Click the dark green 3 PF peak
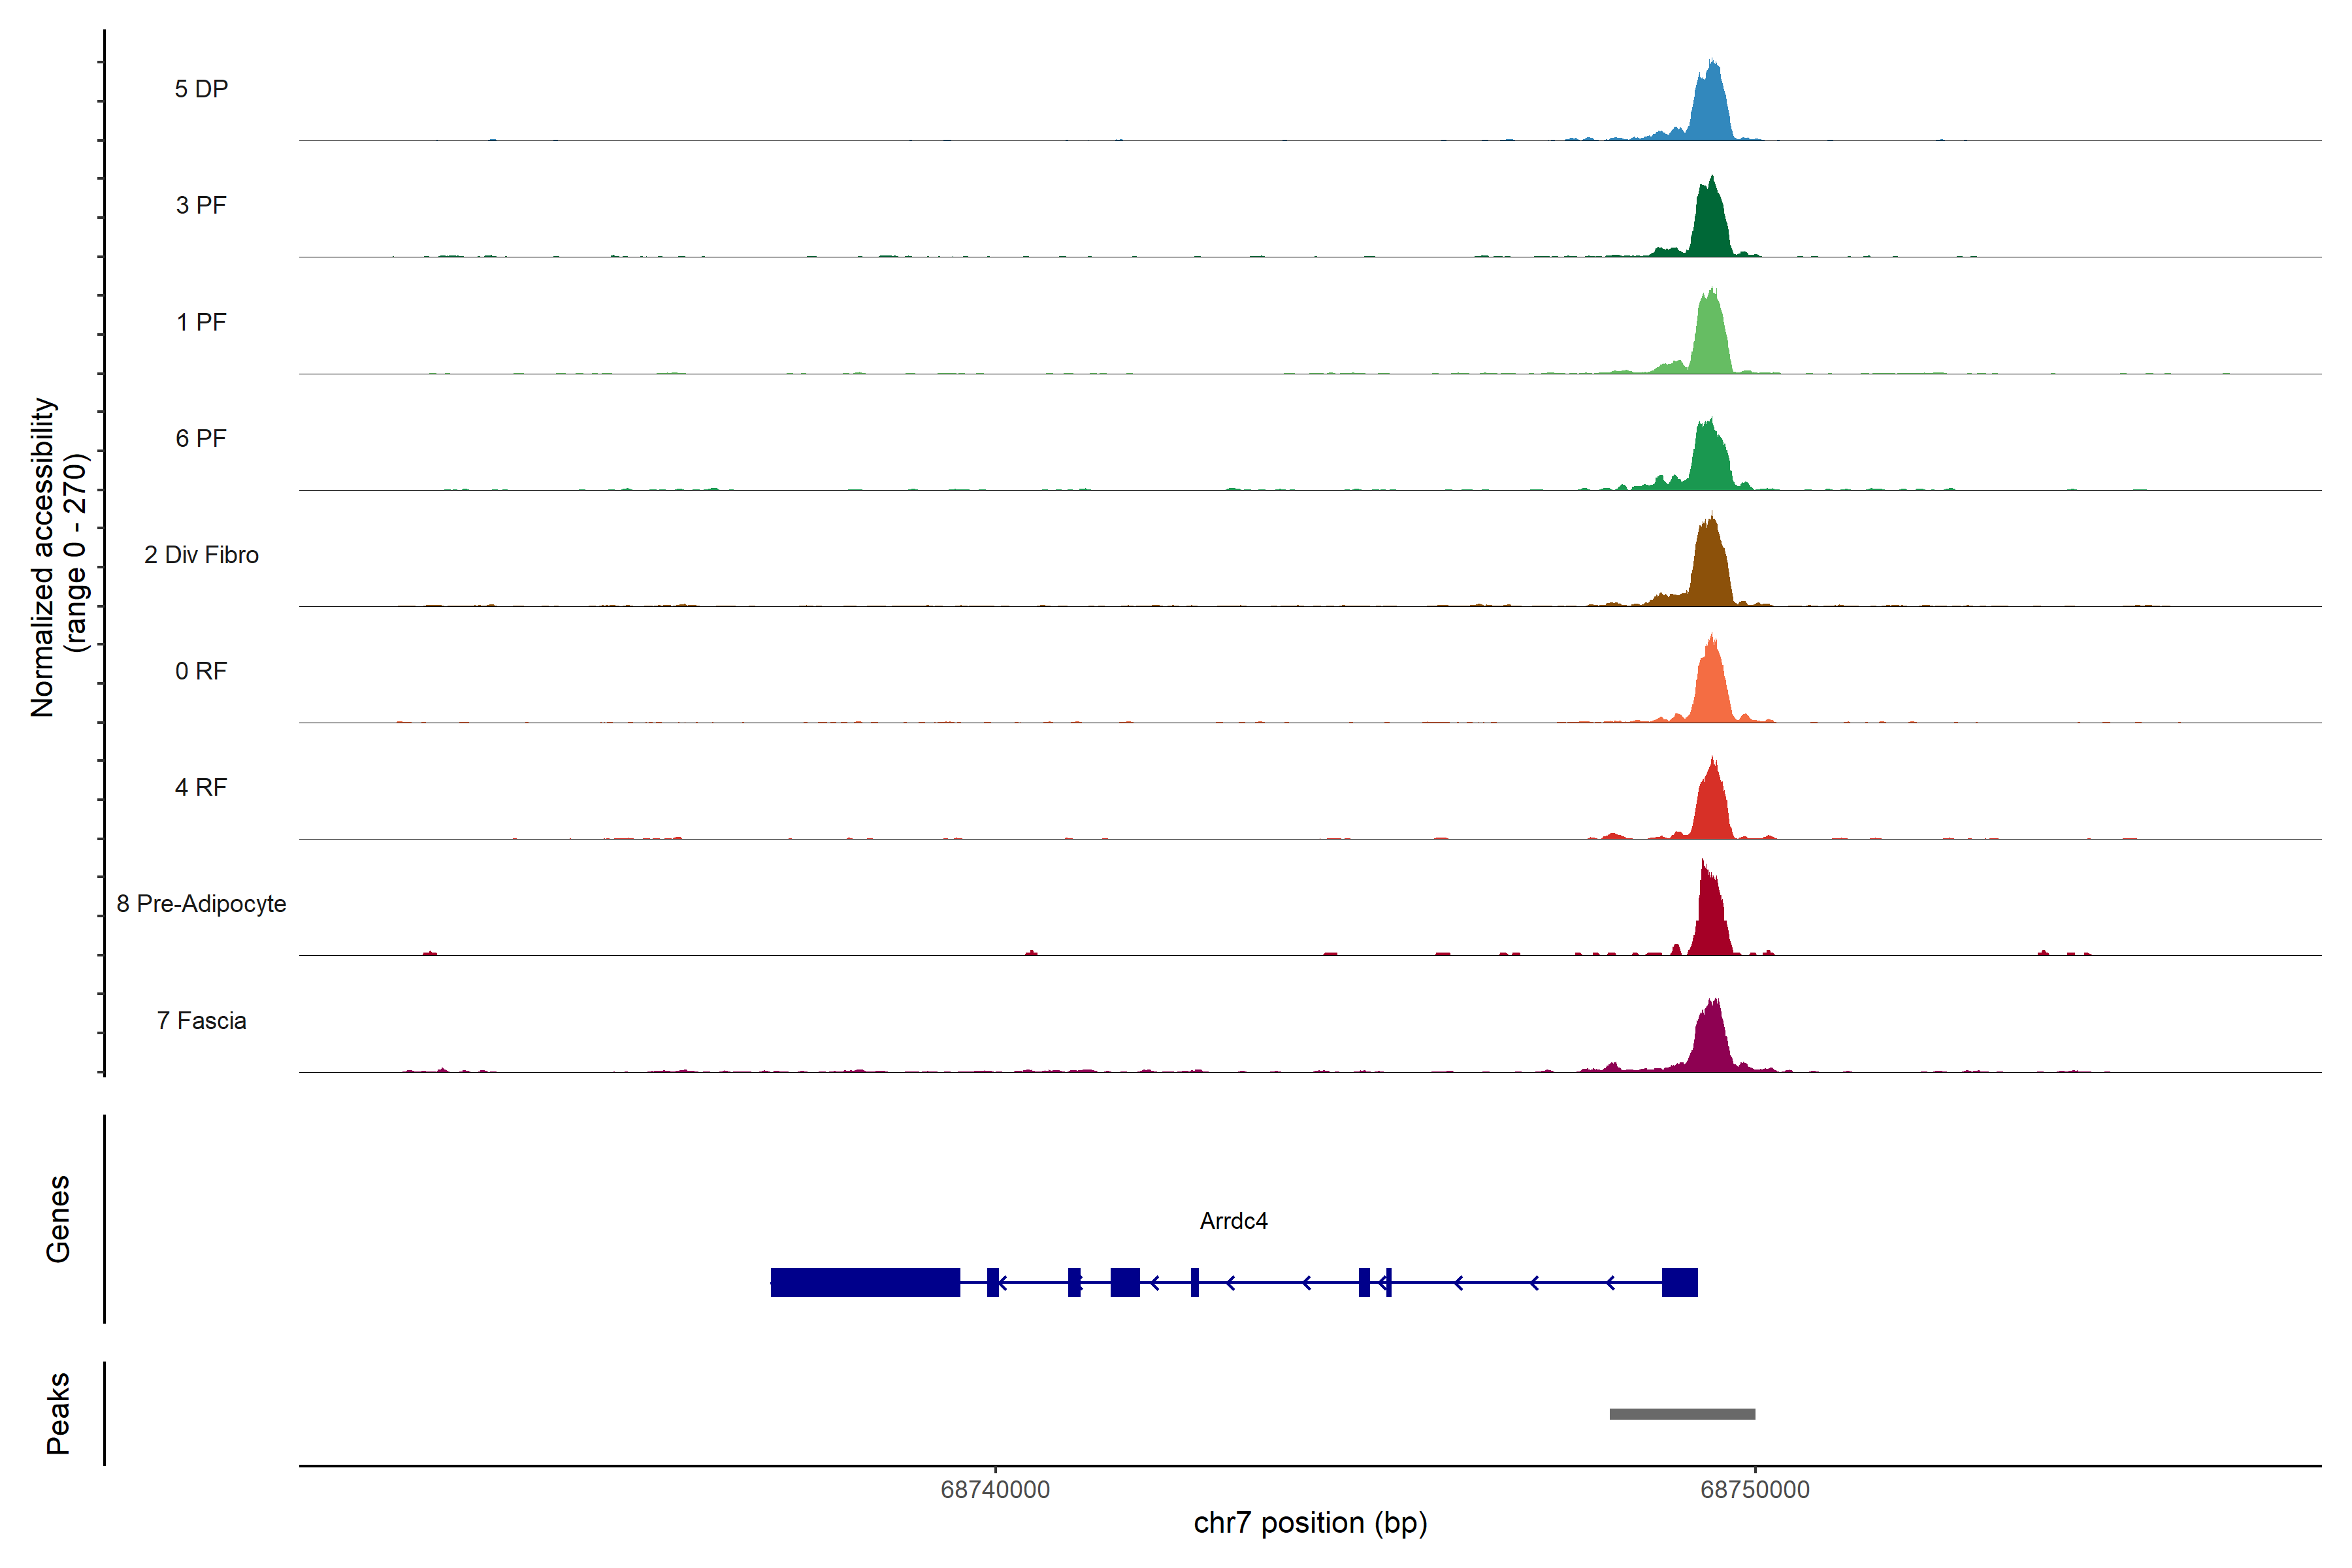The height and width of the screenshot is (1568, 2352). coord(1711,225)
